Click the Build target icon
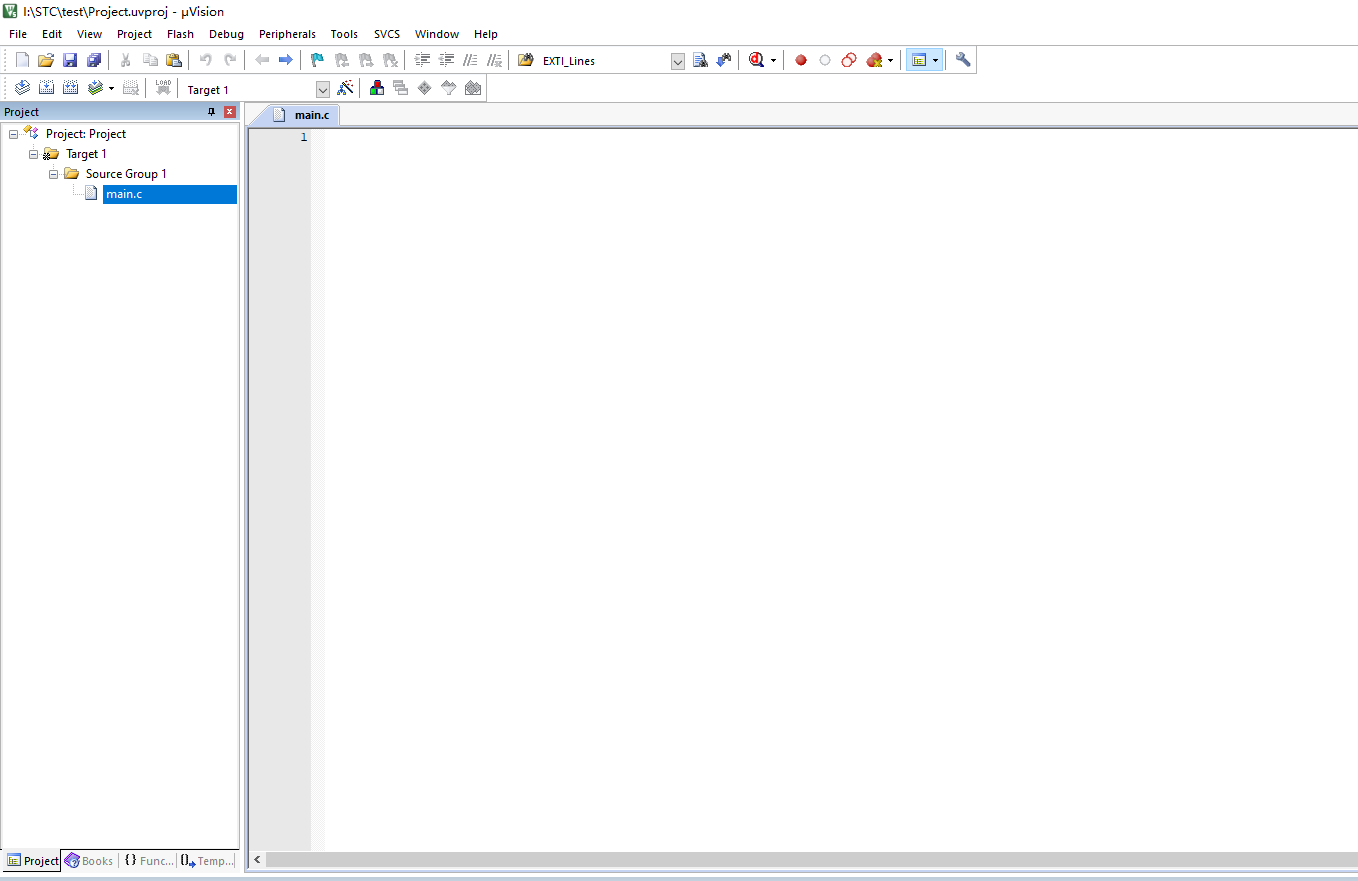 click(x=46, y=88)
